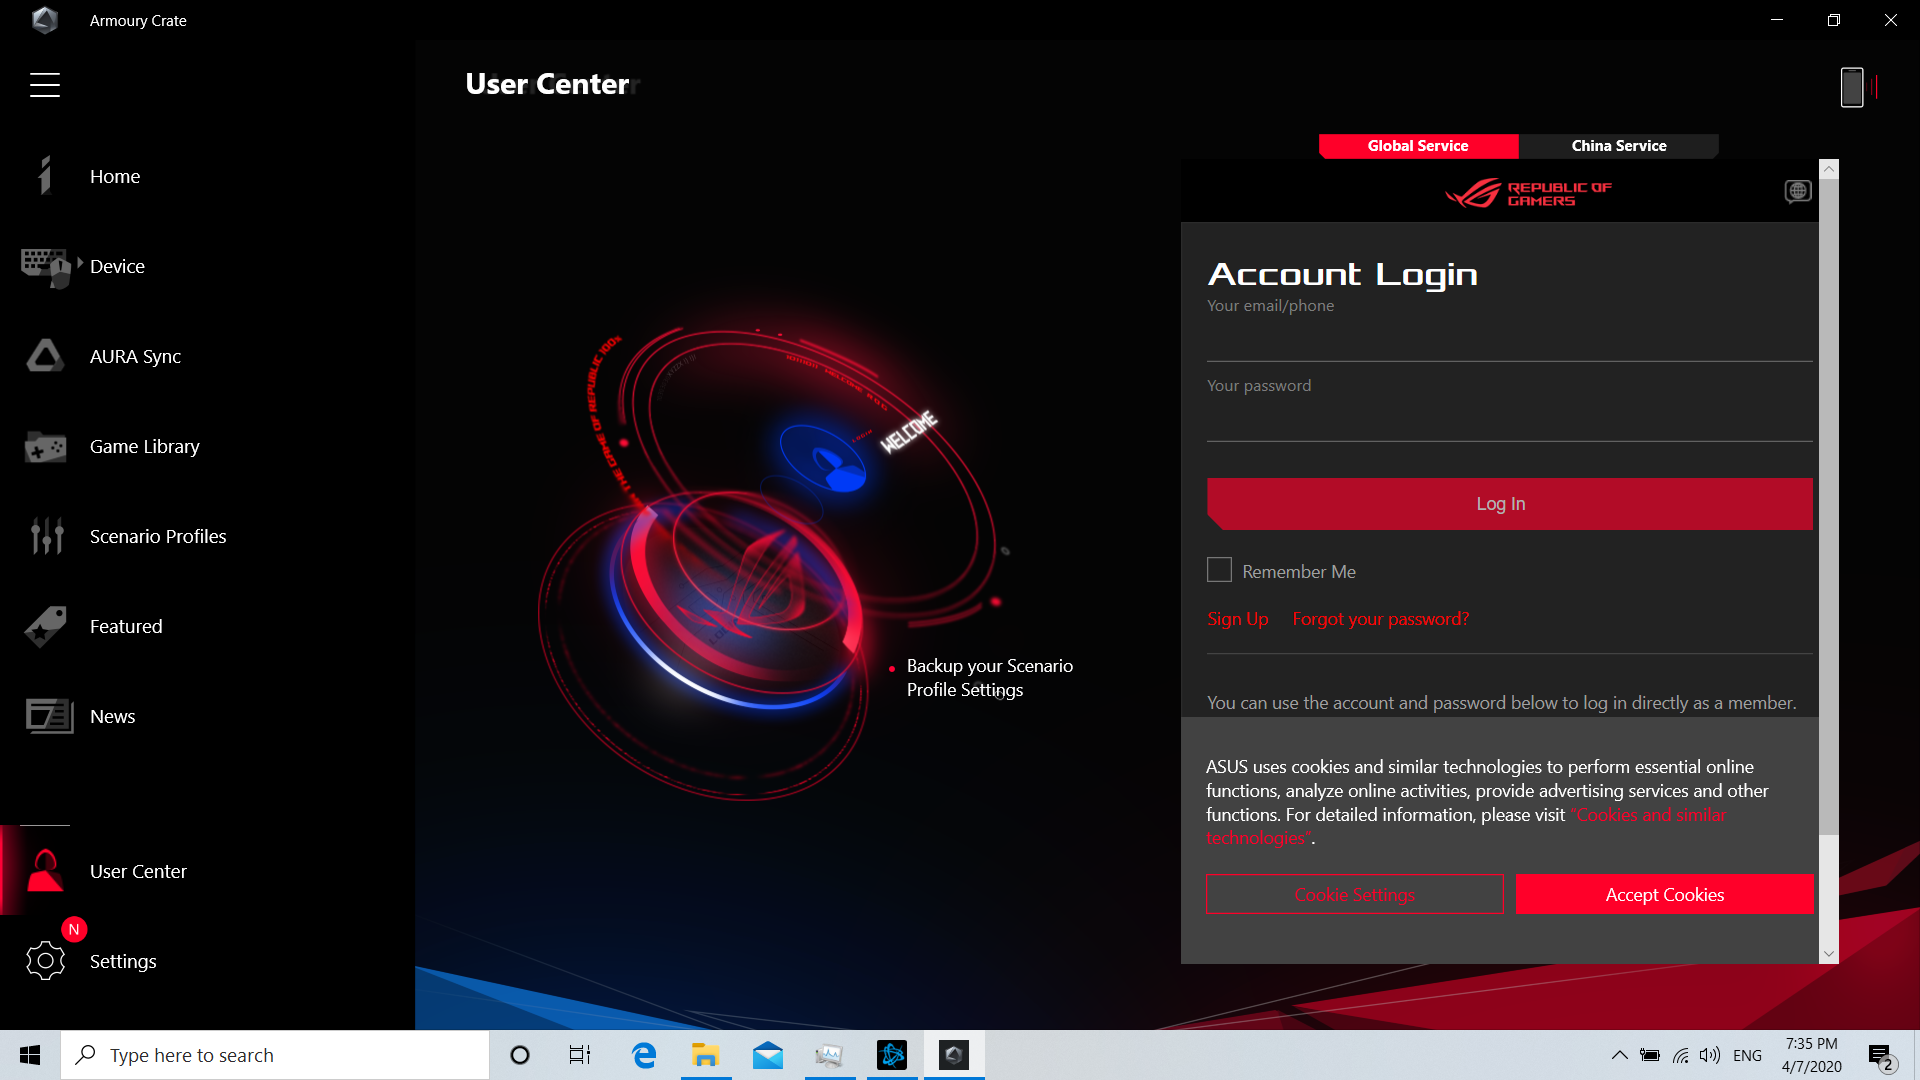Click the ENG language indicator
This screenshot has height=1080, width=1920.
[x=1747, y=1055]
